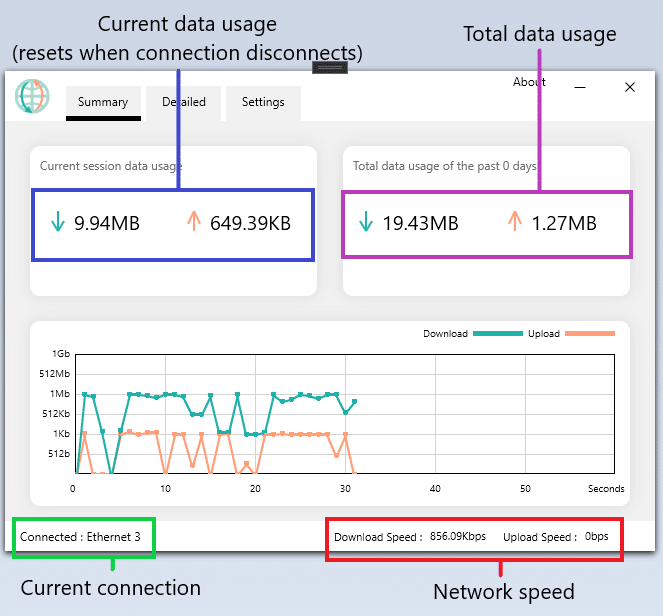The height and width of the screenshot is (616, 663).
Task: Click the total usage upload arrow icon
Action: [515, 223]
